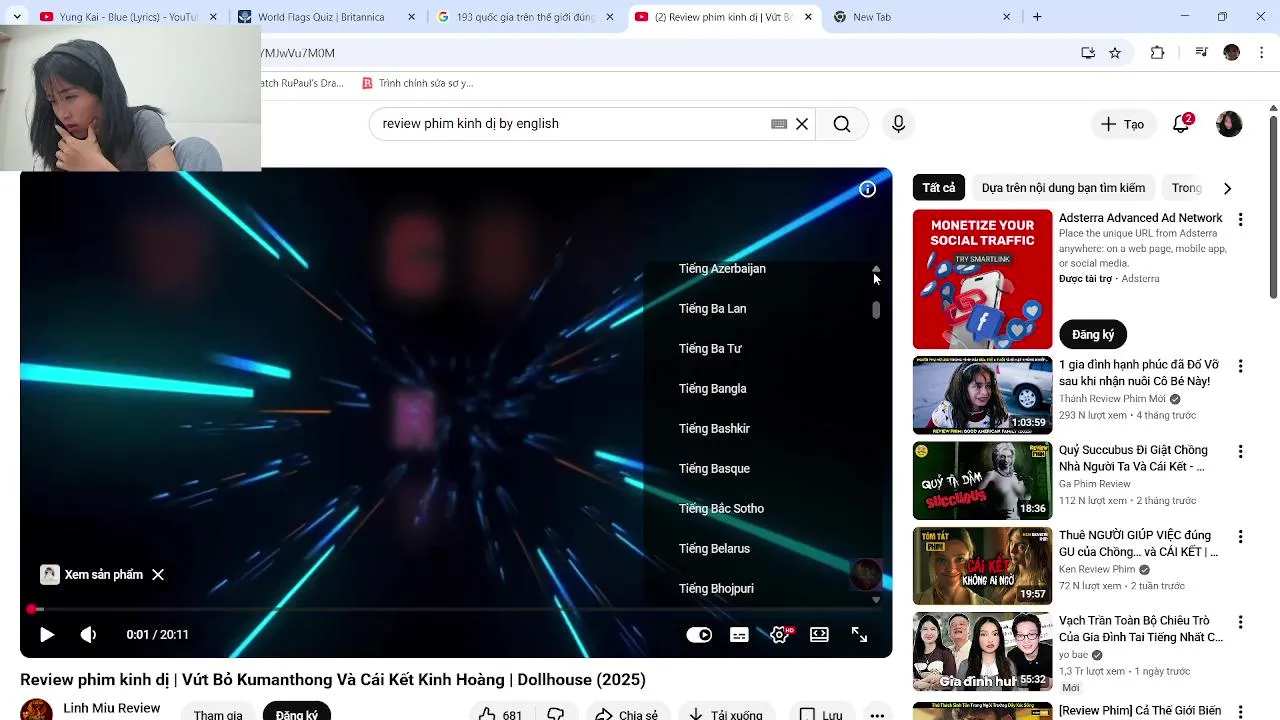Start voice search with microphone
The image size is (1280, 720).
898,124
